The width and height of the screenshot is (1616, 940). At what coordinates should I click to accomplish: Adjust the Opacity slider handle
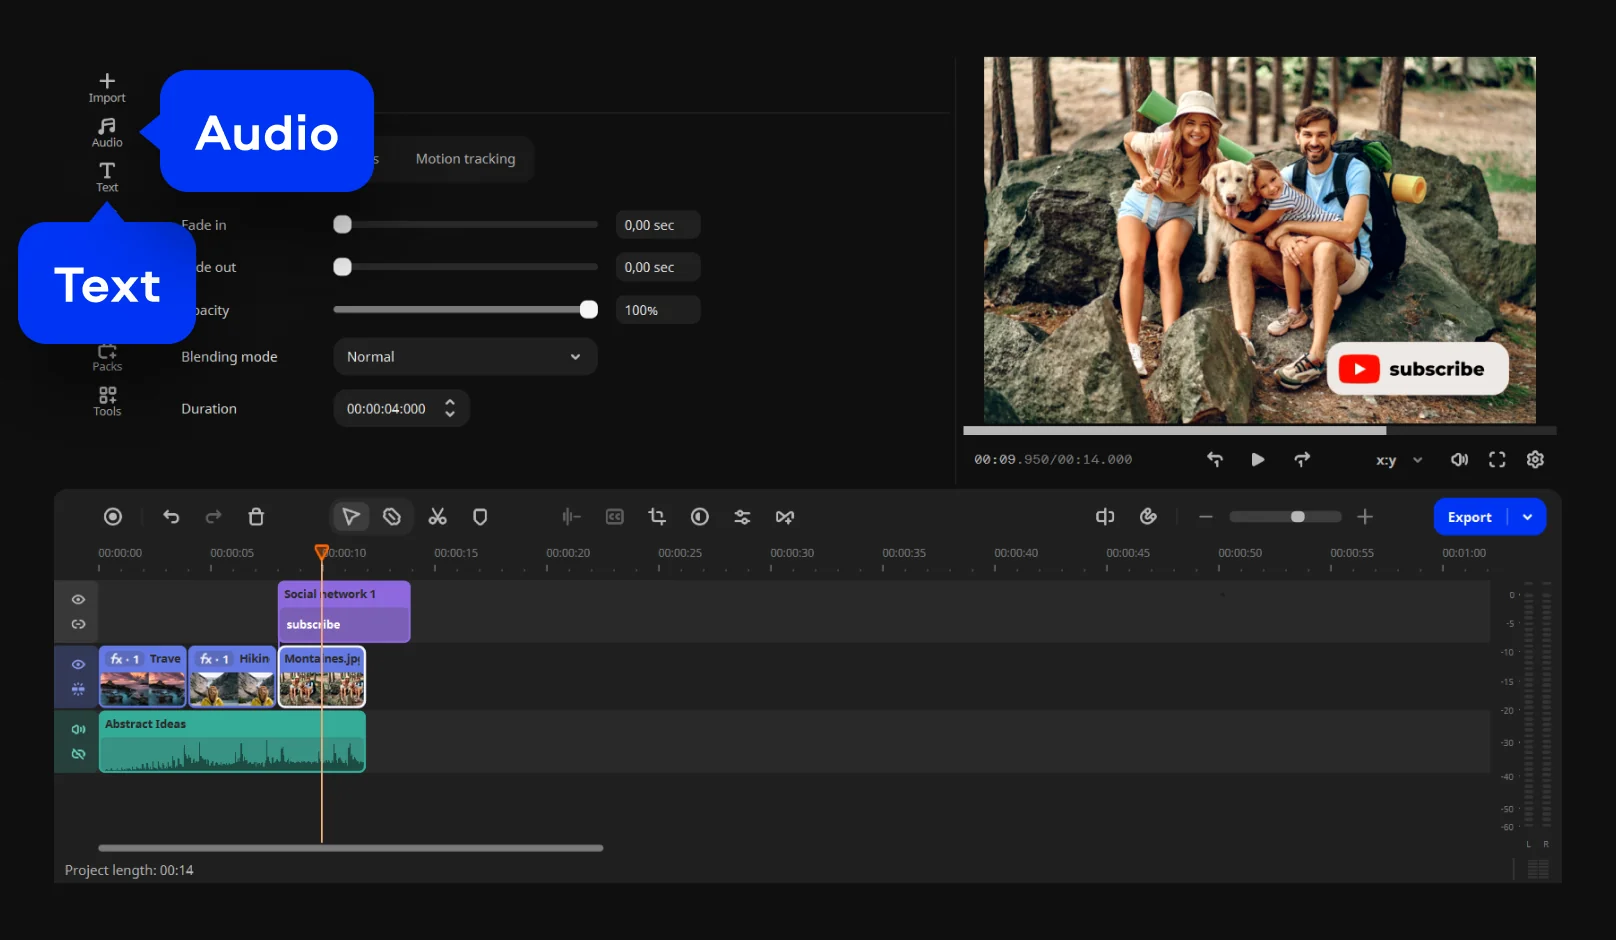(589, 310)
